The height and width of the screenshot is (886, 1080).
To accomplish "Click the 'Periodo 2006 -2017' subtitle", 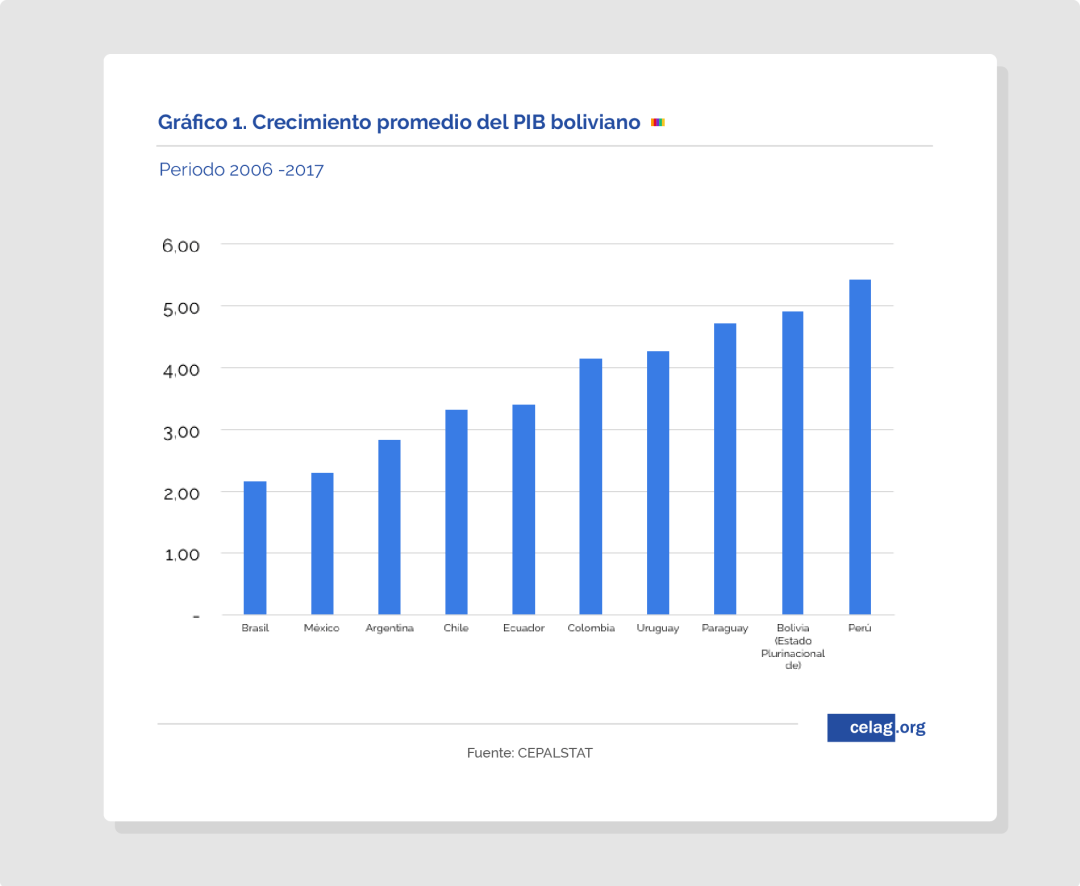I will (x=241, y=170).
